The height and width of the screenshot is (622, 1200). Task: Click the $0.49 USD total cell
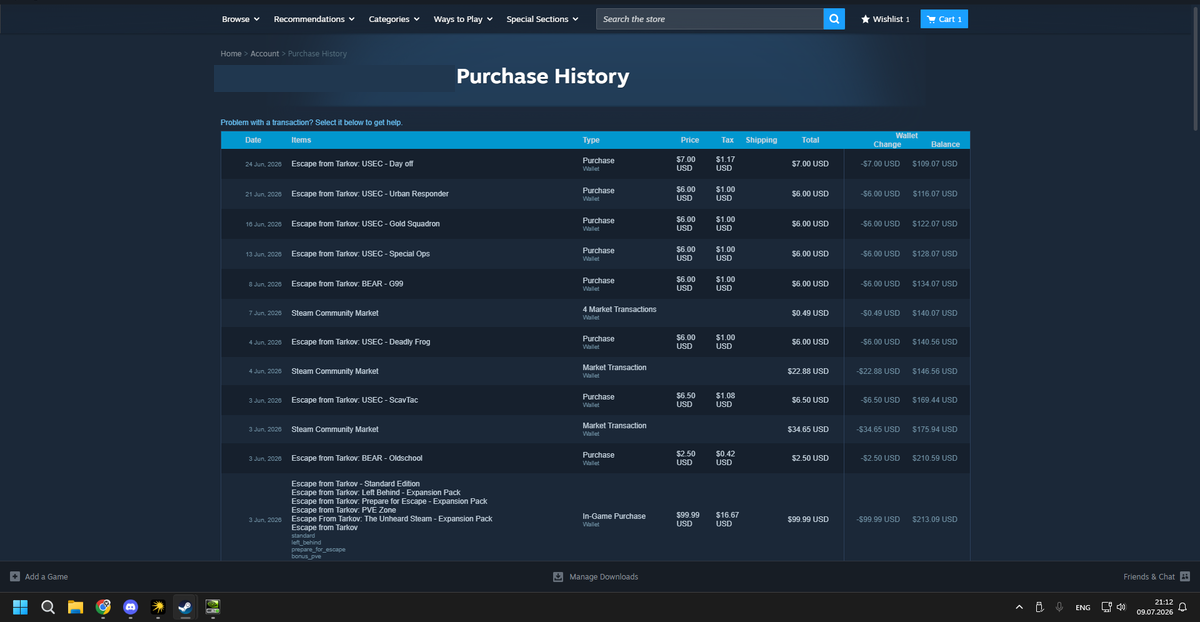click(810, 313)
